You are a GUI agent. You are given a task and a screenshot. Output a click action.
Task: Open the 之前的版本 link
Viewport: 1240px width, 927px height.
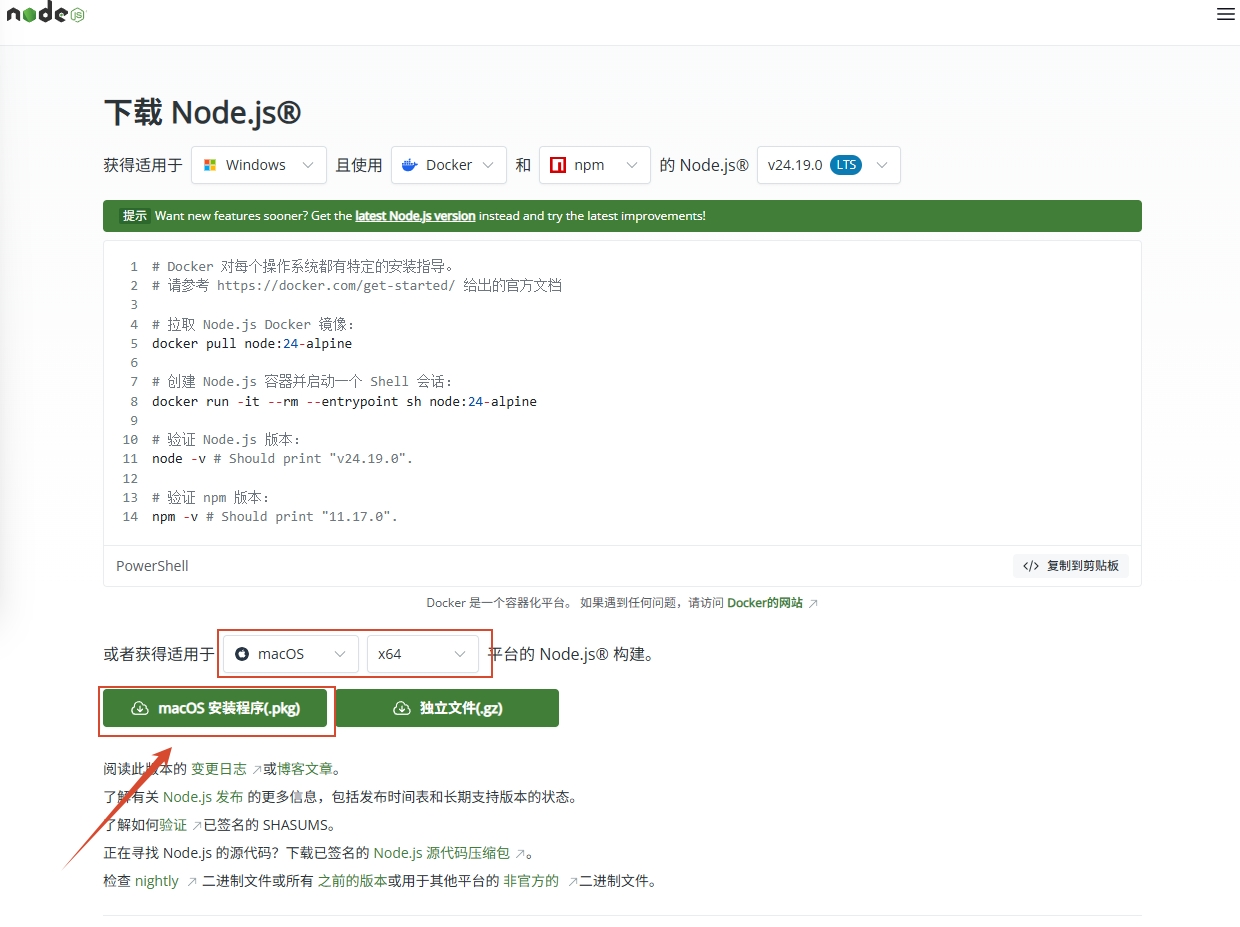[352, 881]
